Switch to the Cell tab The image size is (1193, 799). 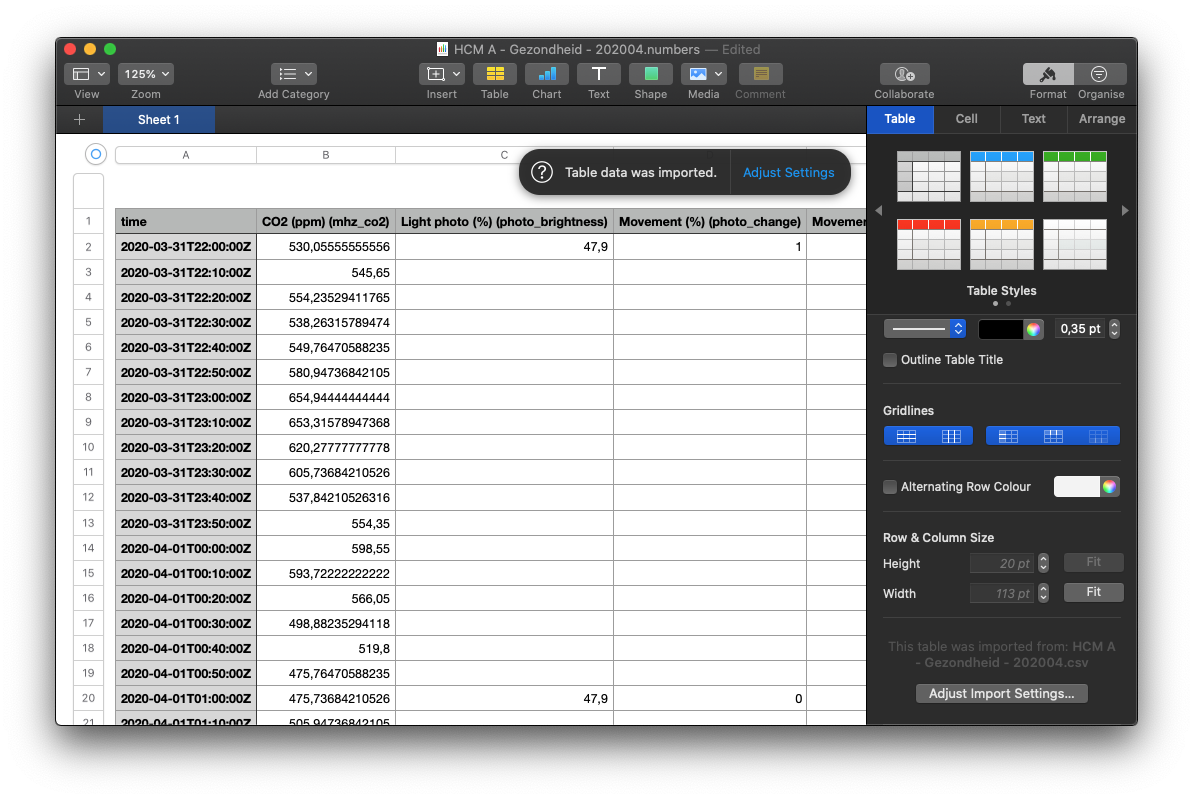click(966, 119)
